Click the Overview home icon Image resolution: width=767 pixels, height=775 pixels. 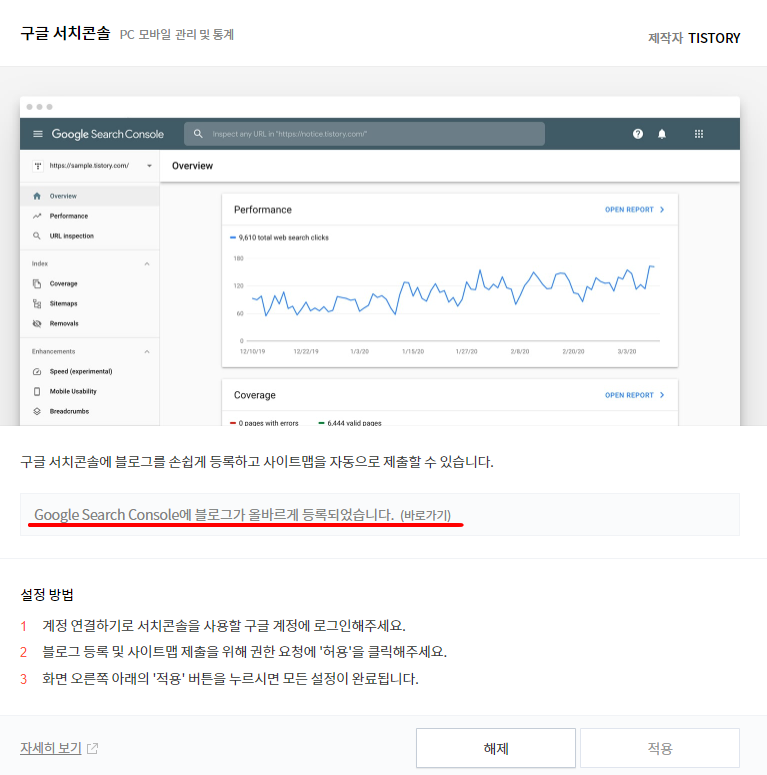(37, 196)
